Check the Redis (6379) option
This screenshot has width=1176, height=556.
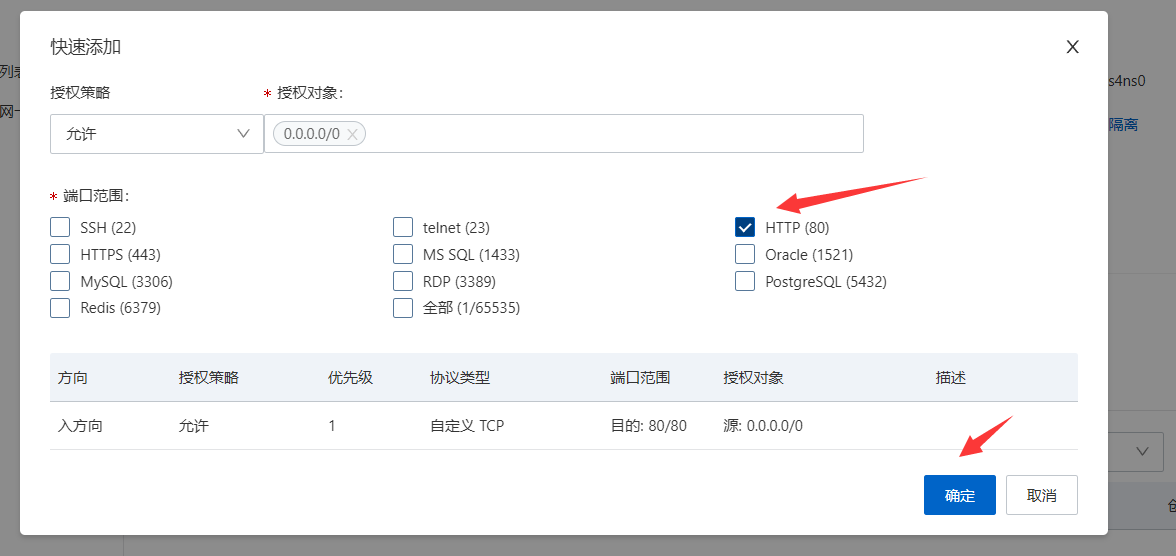[61, 308]
